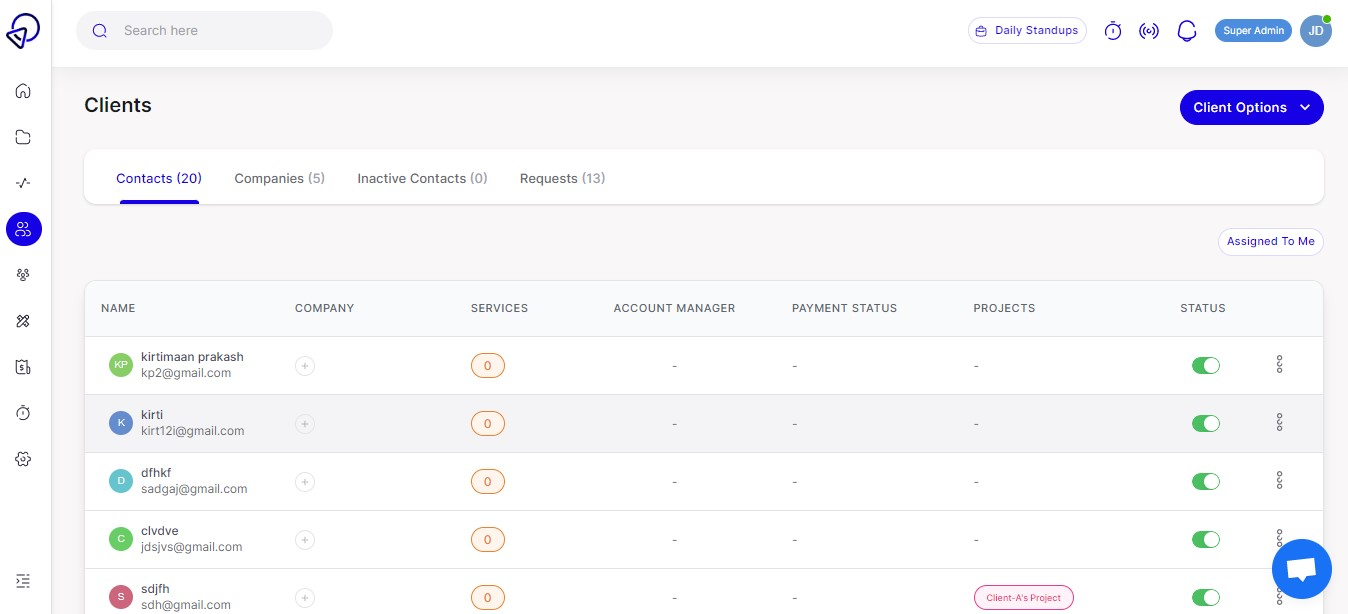The width and height of the screenshot is (1348, 614).
Task: Open the billing invoice icon in sidebar
Action: coord(23,367)
